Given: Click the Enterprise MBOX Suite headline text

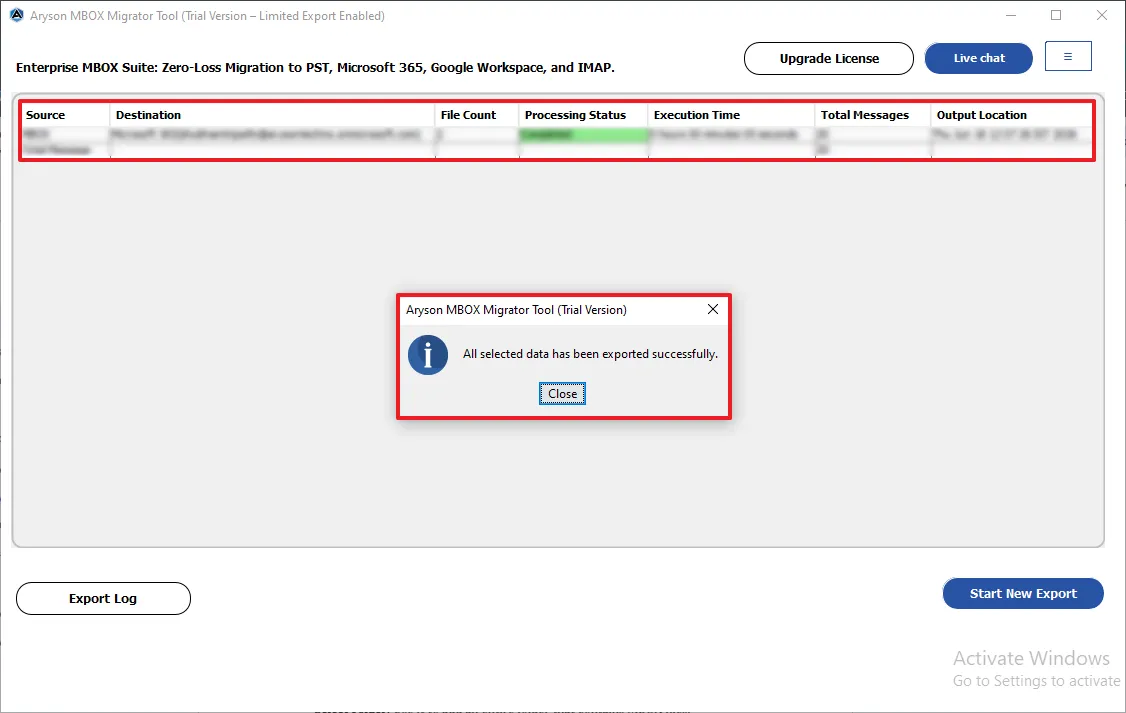Looking at the screenshot, I should tap(315, 67).
